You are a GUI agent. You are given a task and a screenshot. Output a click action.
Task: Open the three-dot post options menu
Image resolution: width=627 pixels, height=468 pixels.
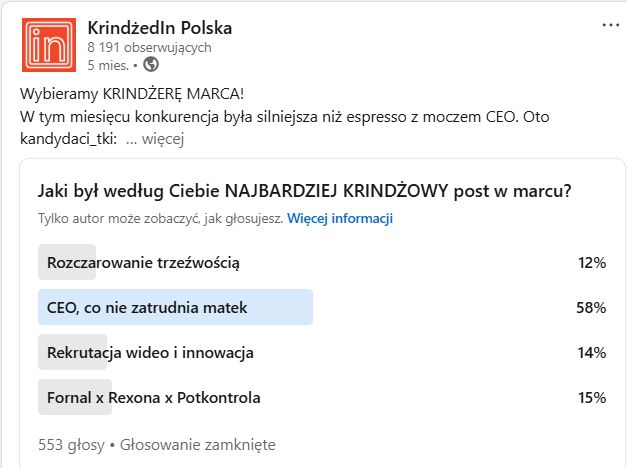click(x=610, y=25)
